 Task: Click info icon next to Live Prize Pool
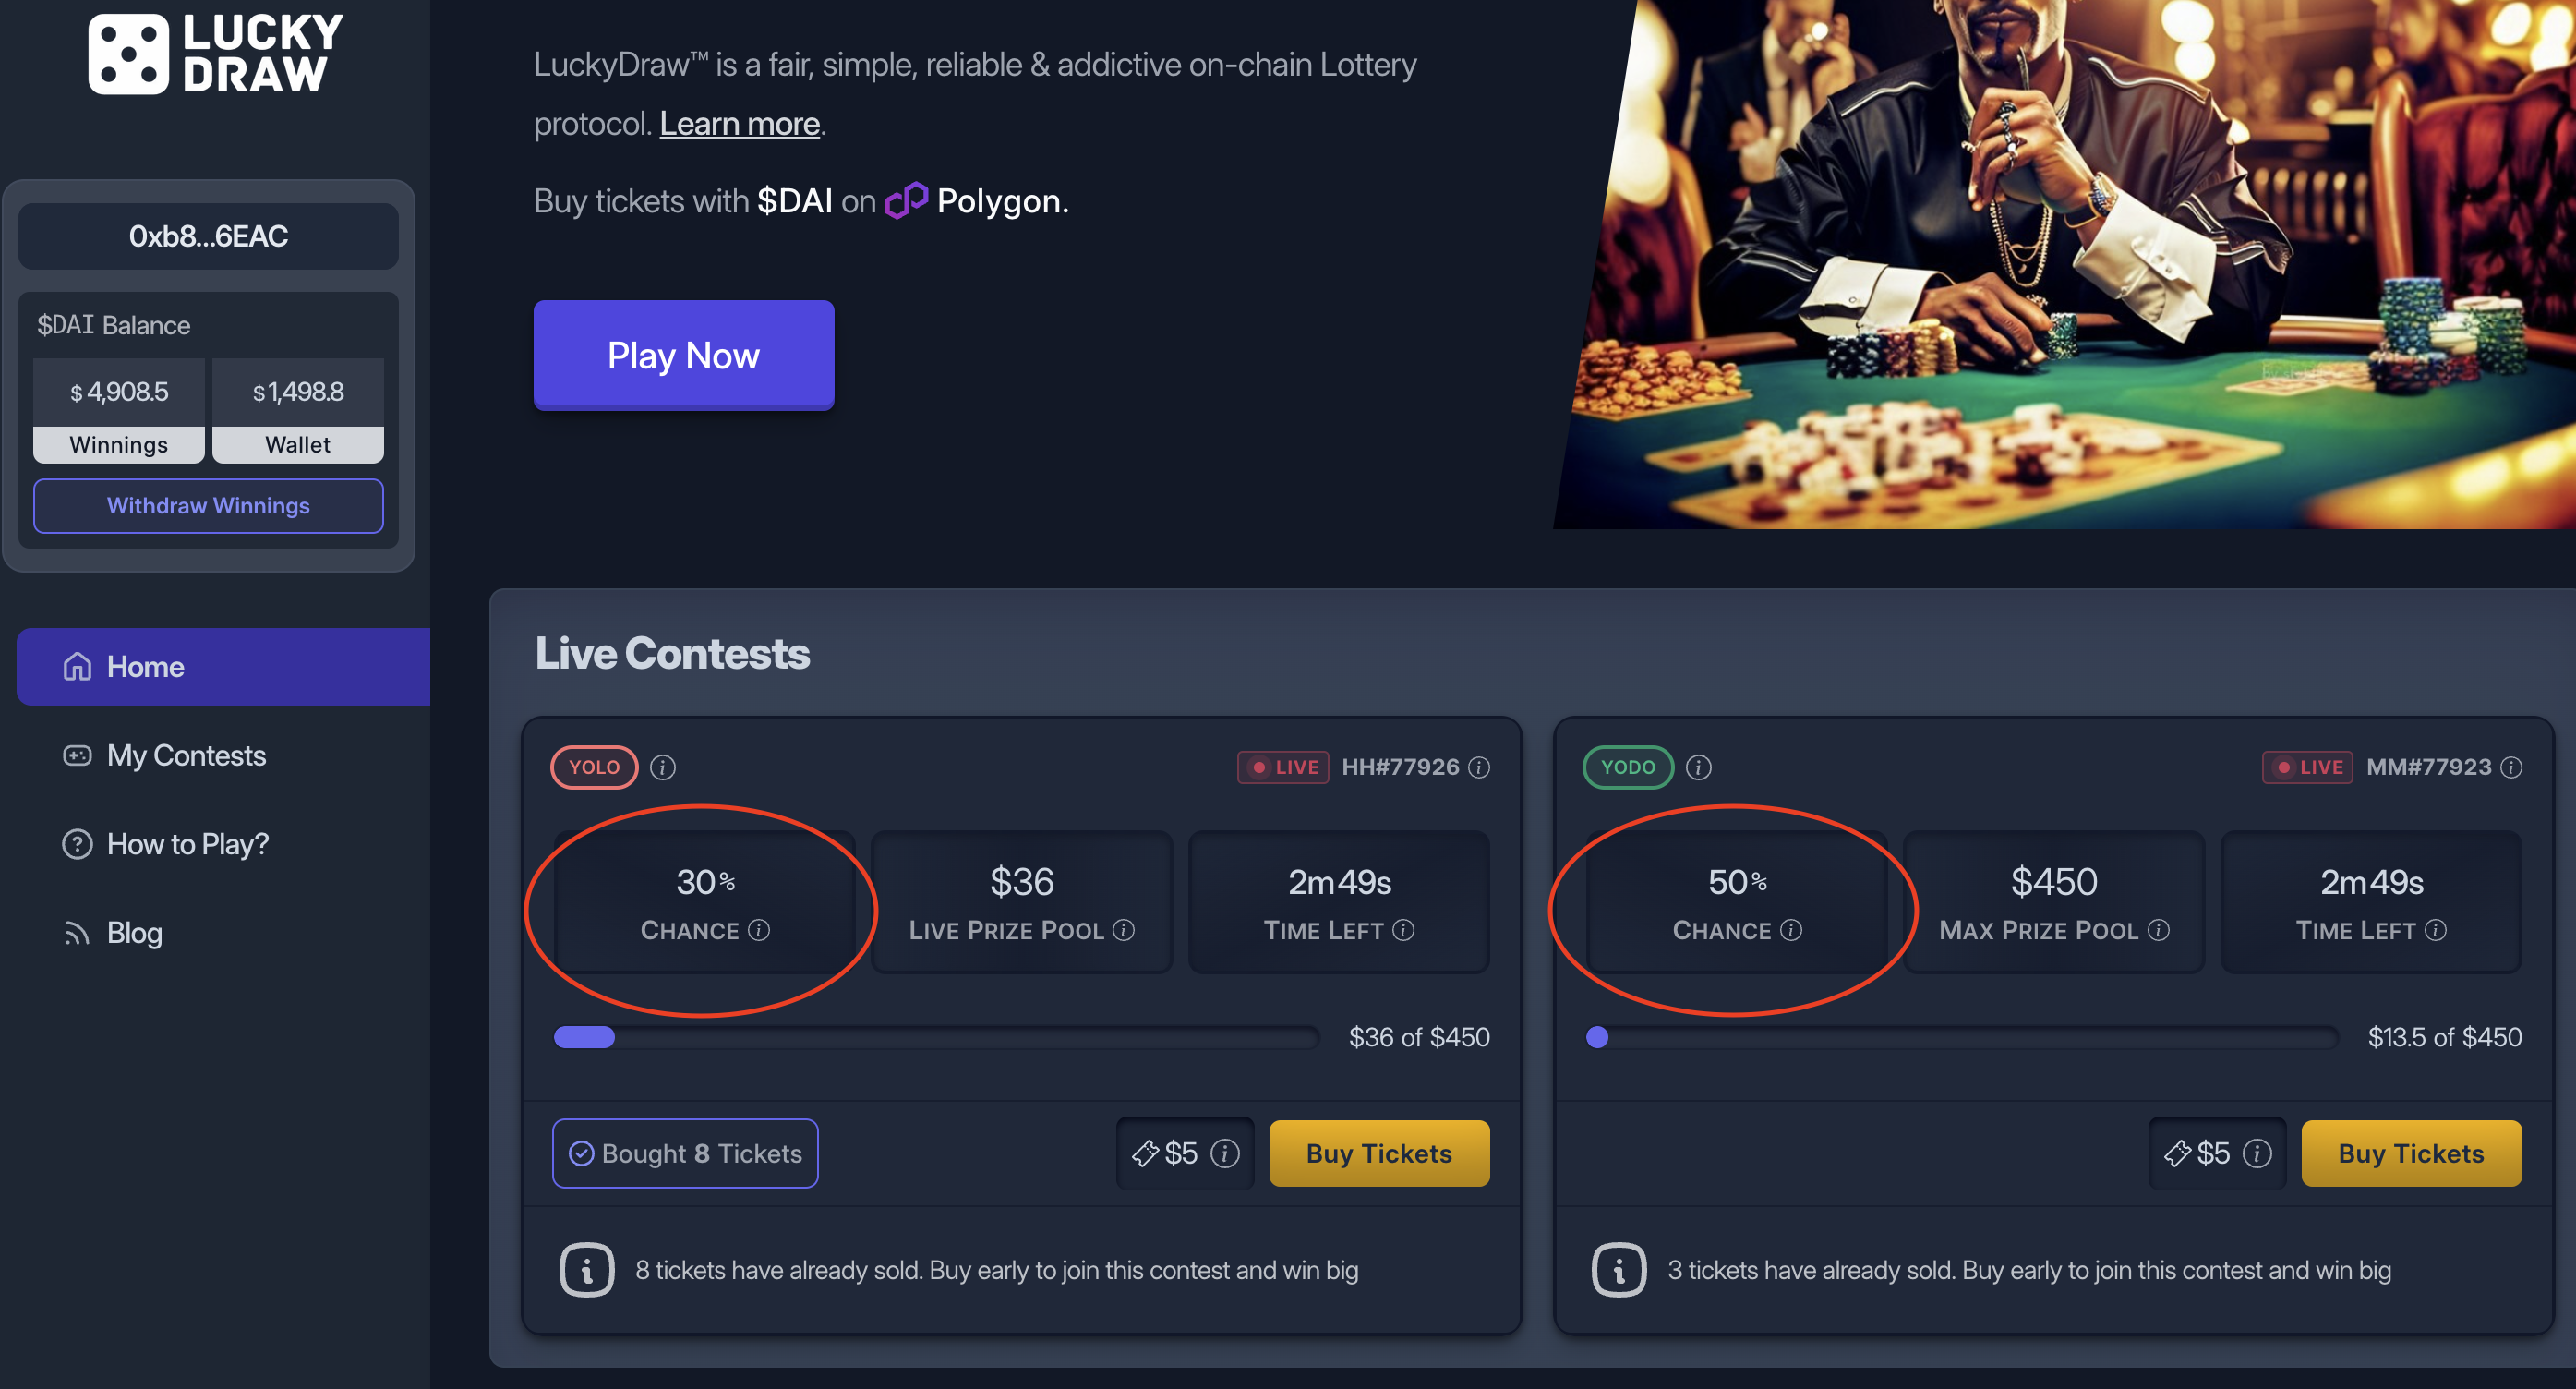[1124, 930]
